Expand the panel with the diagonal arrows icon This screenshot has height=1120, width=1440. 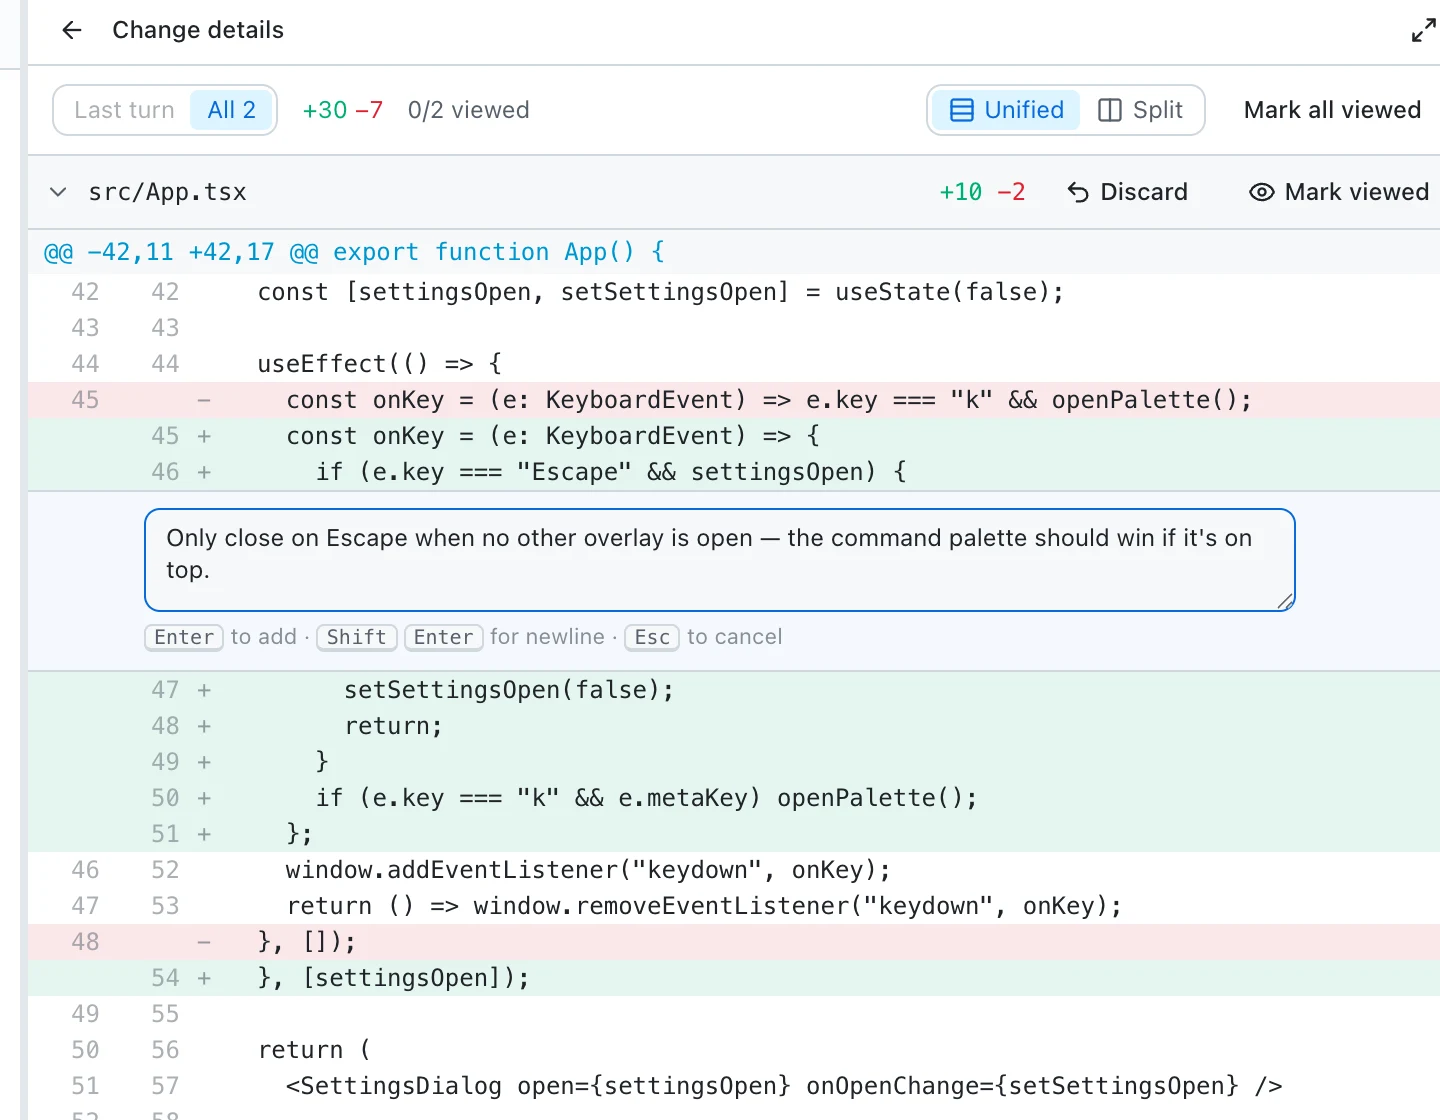(1423, 30)
